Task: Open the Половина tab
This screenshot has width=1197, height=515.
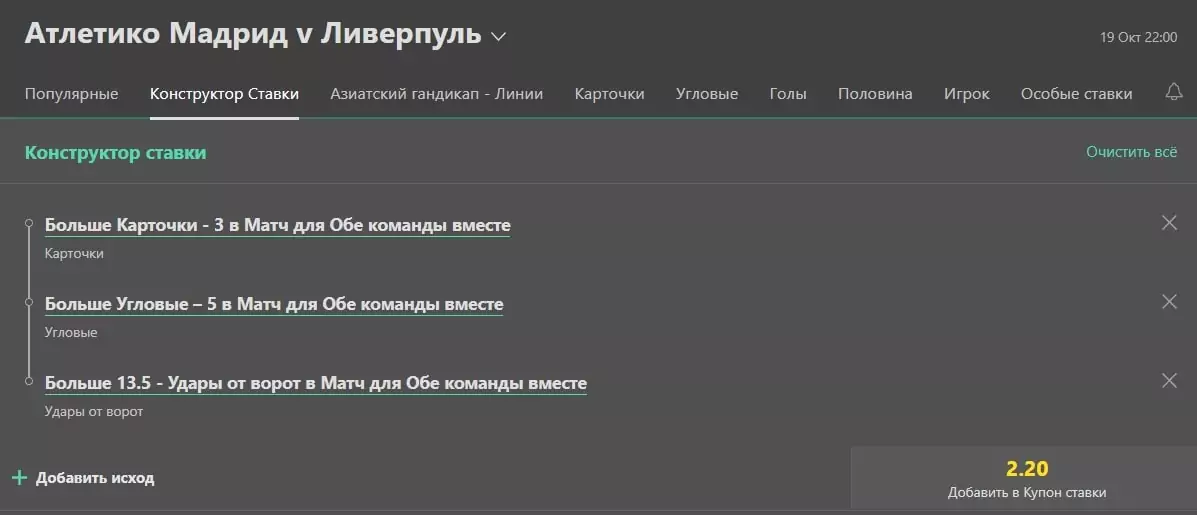Action: click(875, 94)
